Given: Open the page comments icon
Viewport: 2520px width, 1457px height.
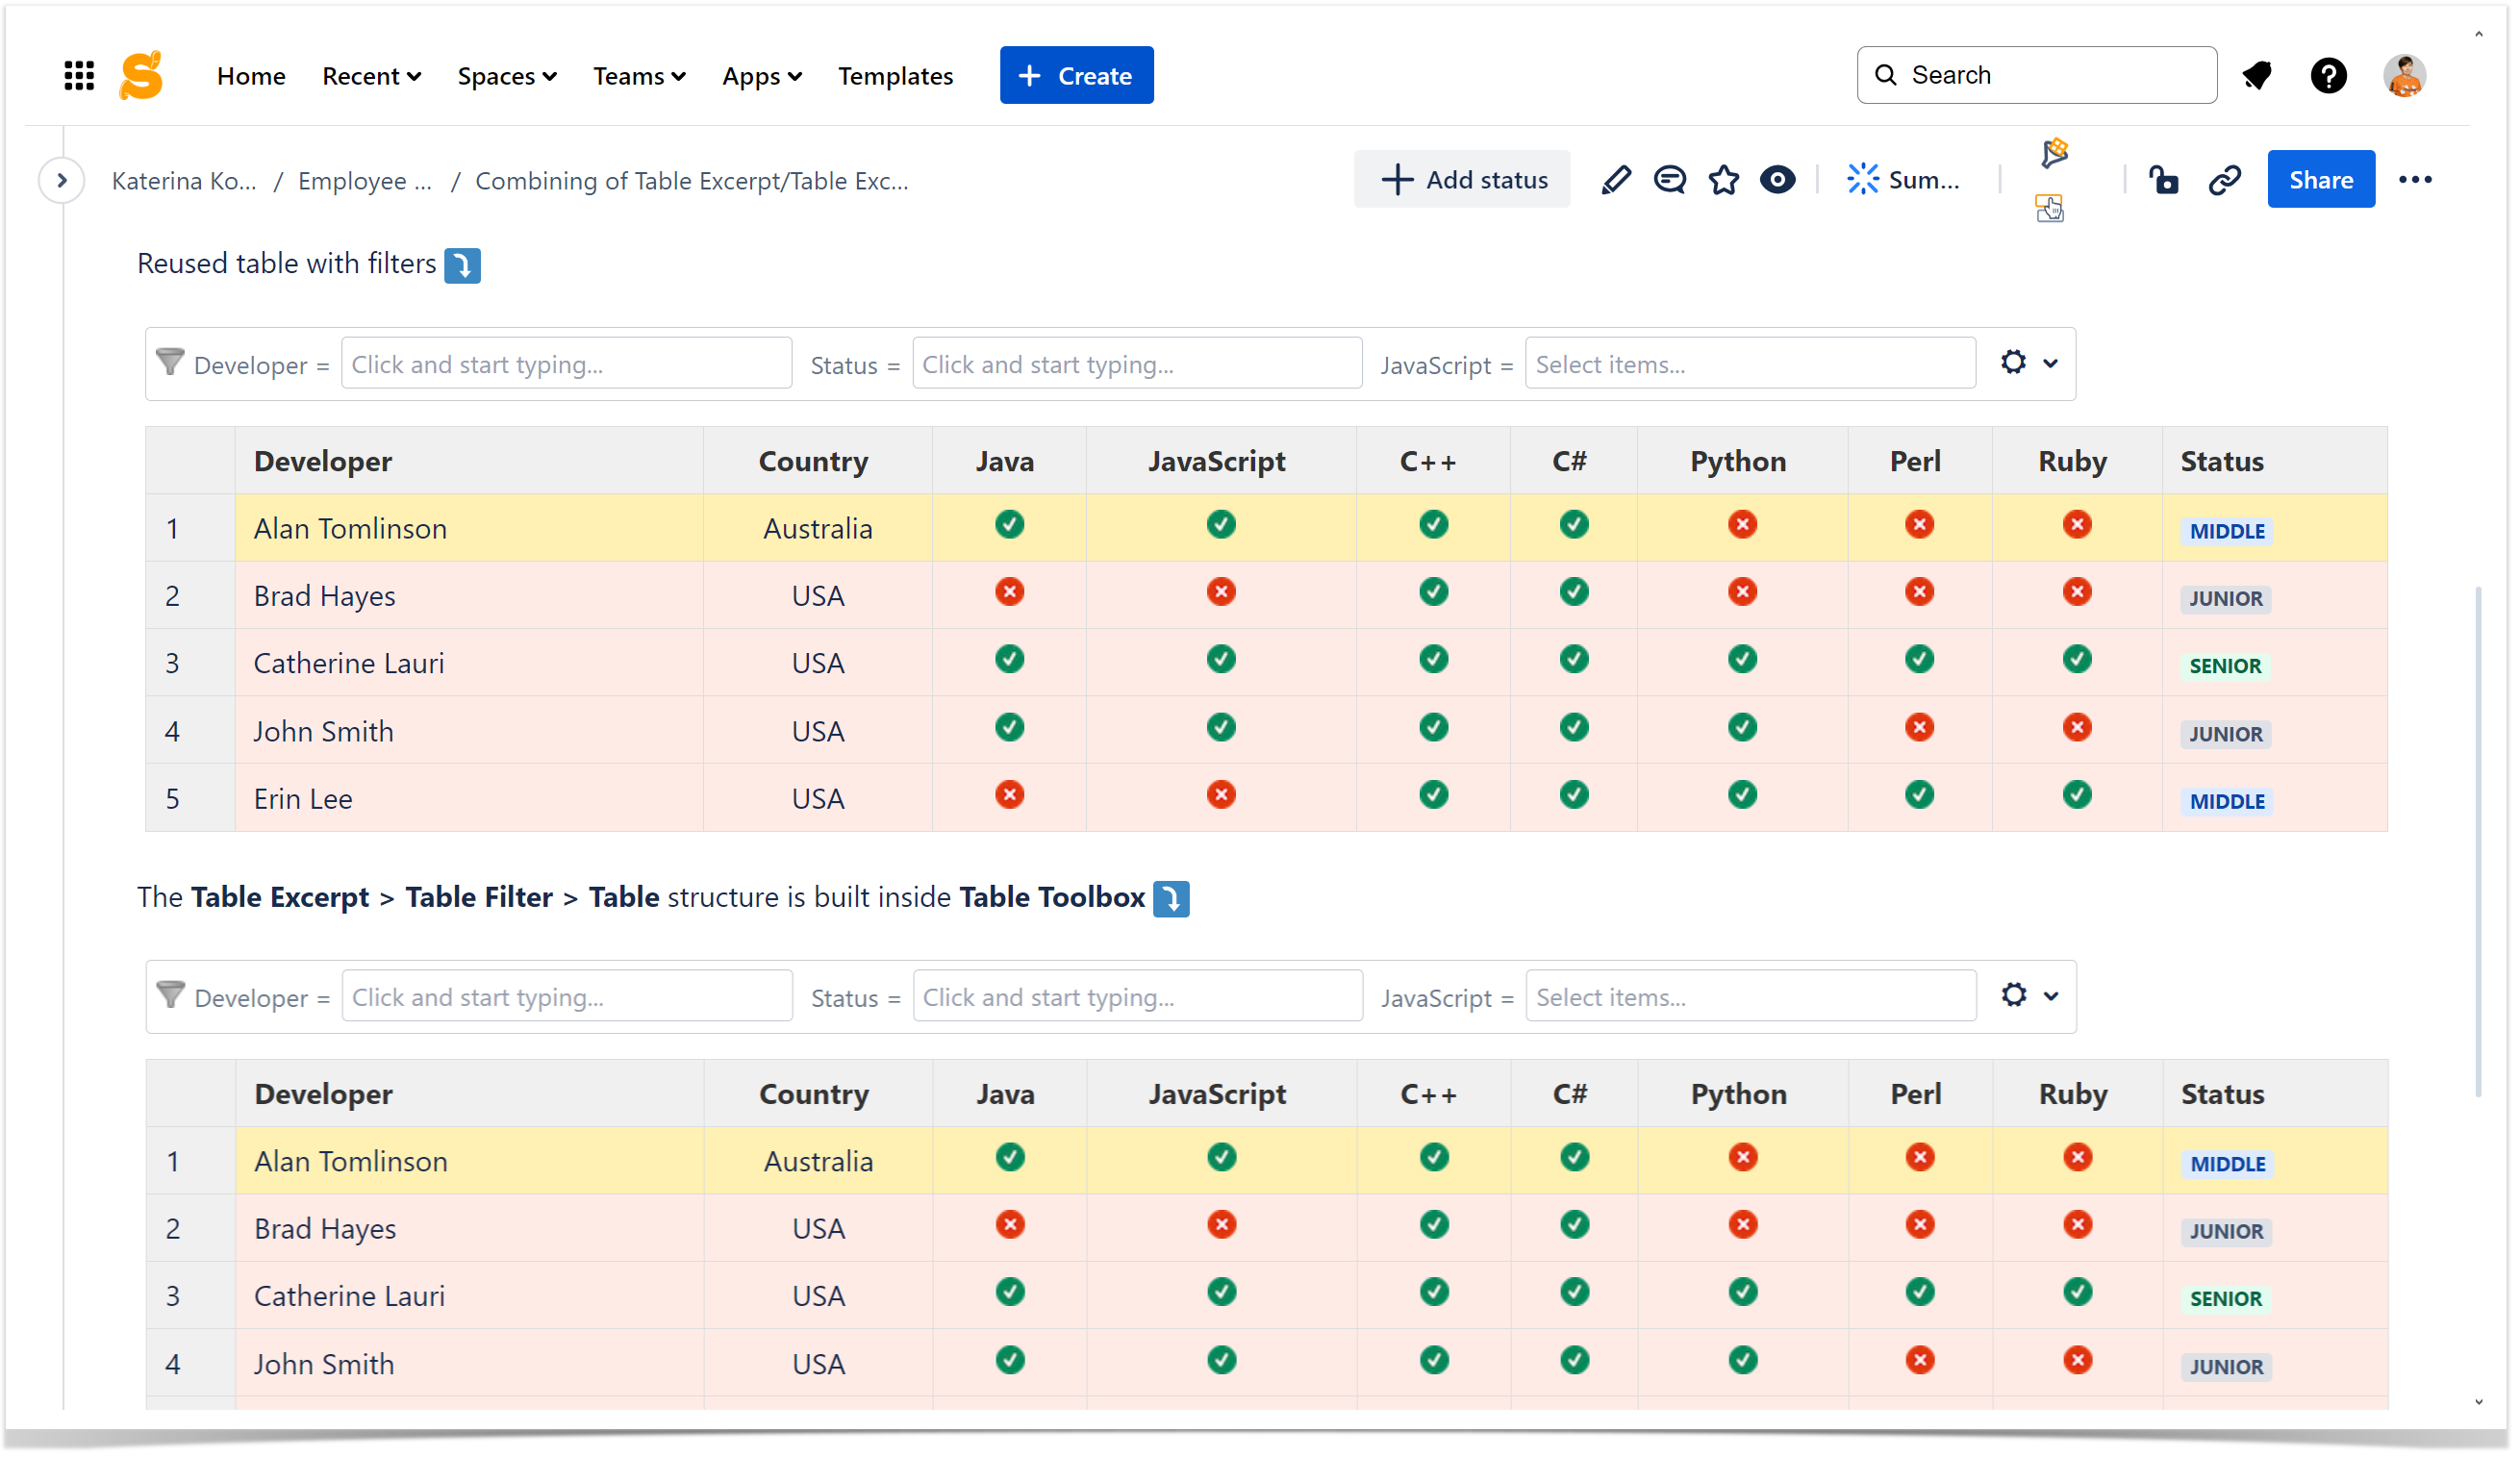Looking at the screenshot, I should [x=1669, y=180].
